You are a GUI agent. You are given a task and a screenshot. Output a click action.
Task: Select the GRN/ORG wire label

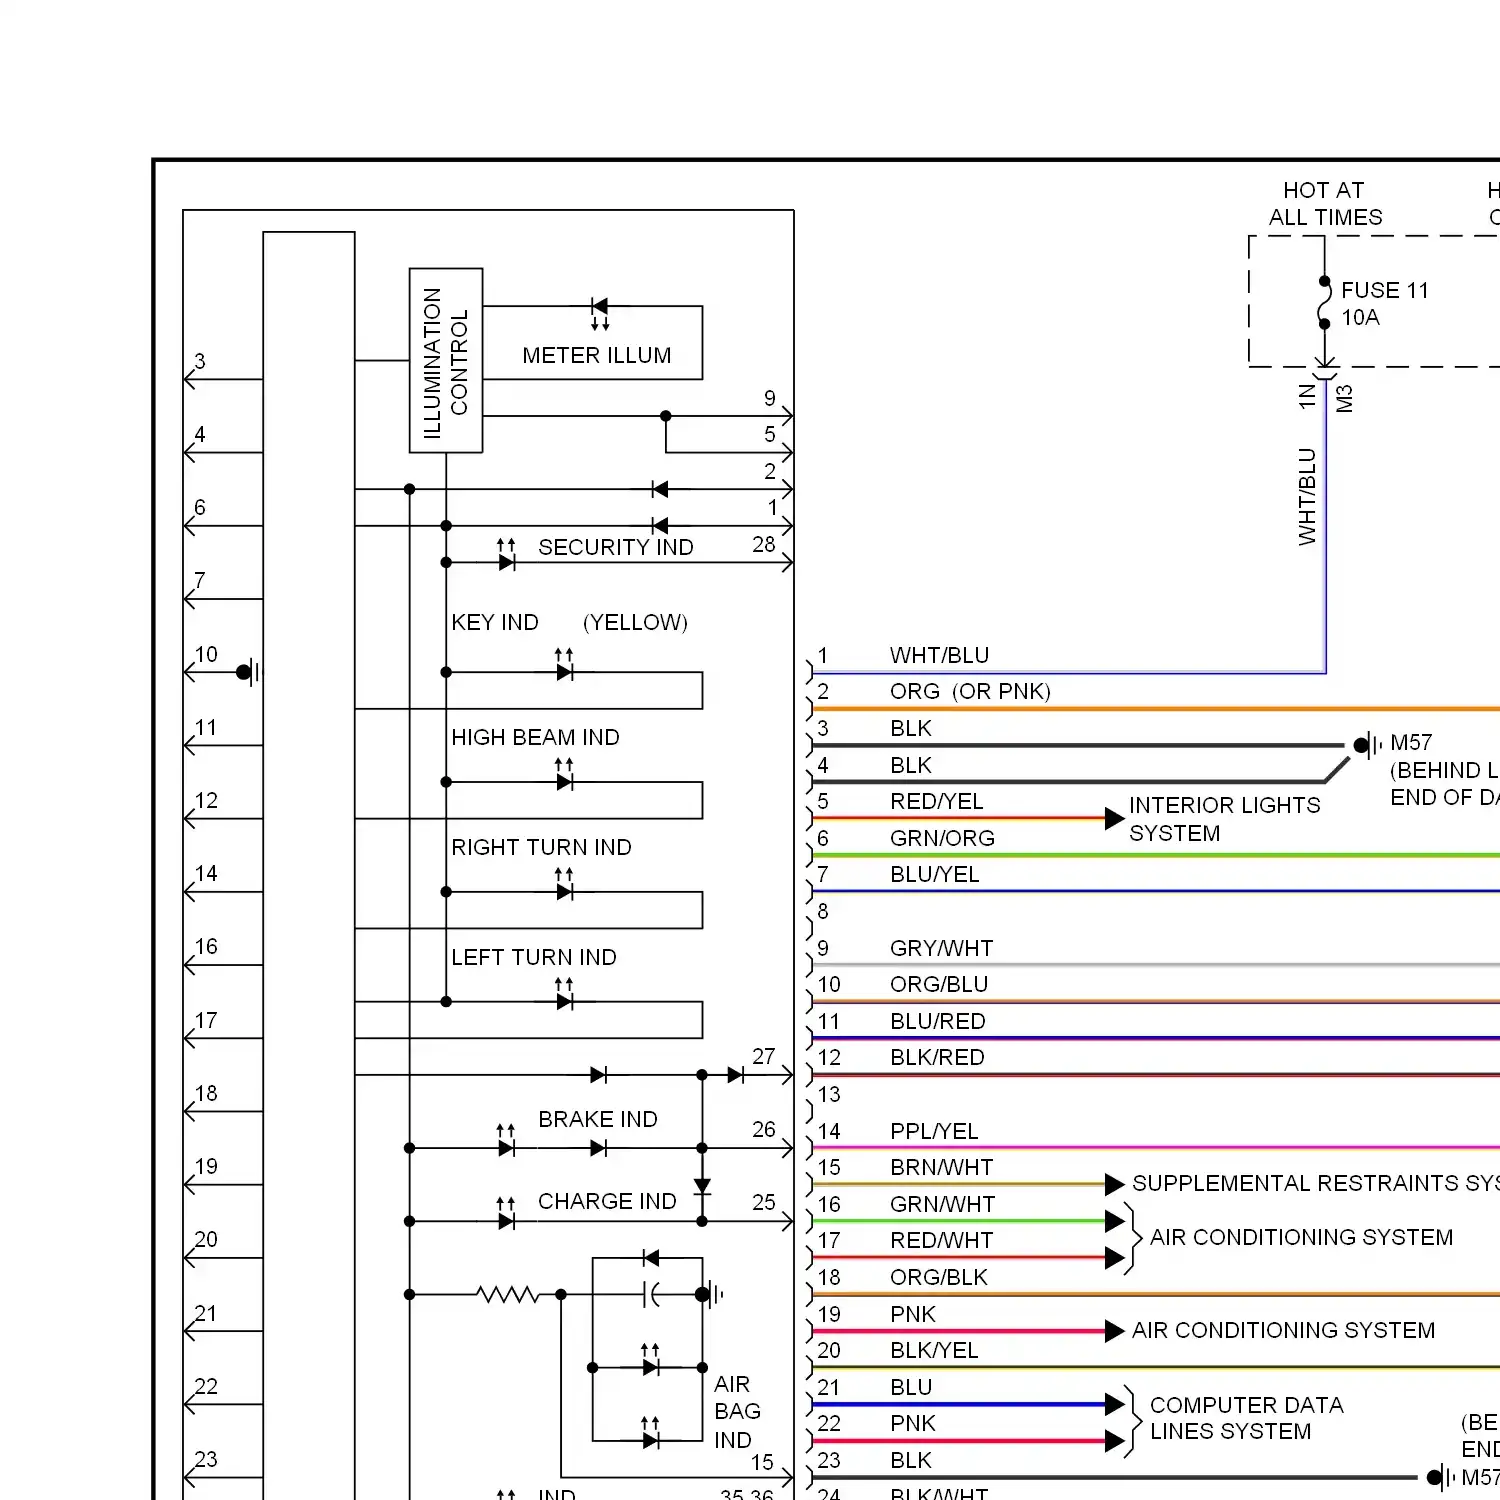942,838
